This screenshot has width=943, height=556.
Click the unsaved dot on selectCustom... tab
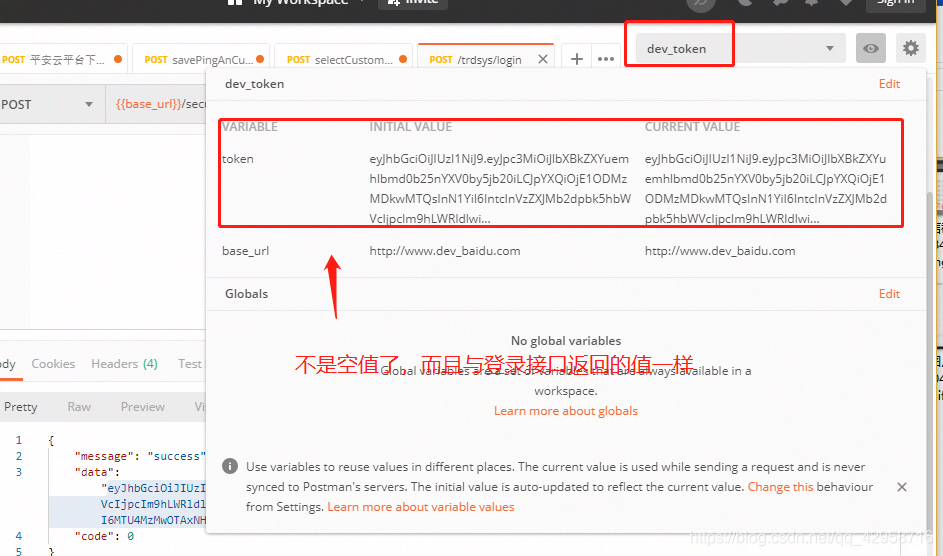click(x=403, y=59)
